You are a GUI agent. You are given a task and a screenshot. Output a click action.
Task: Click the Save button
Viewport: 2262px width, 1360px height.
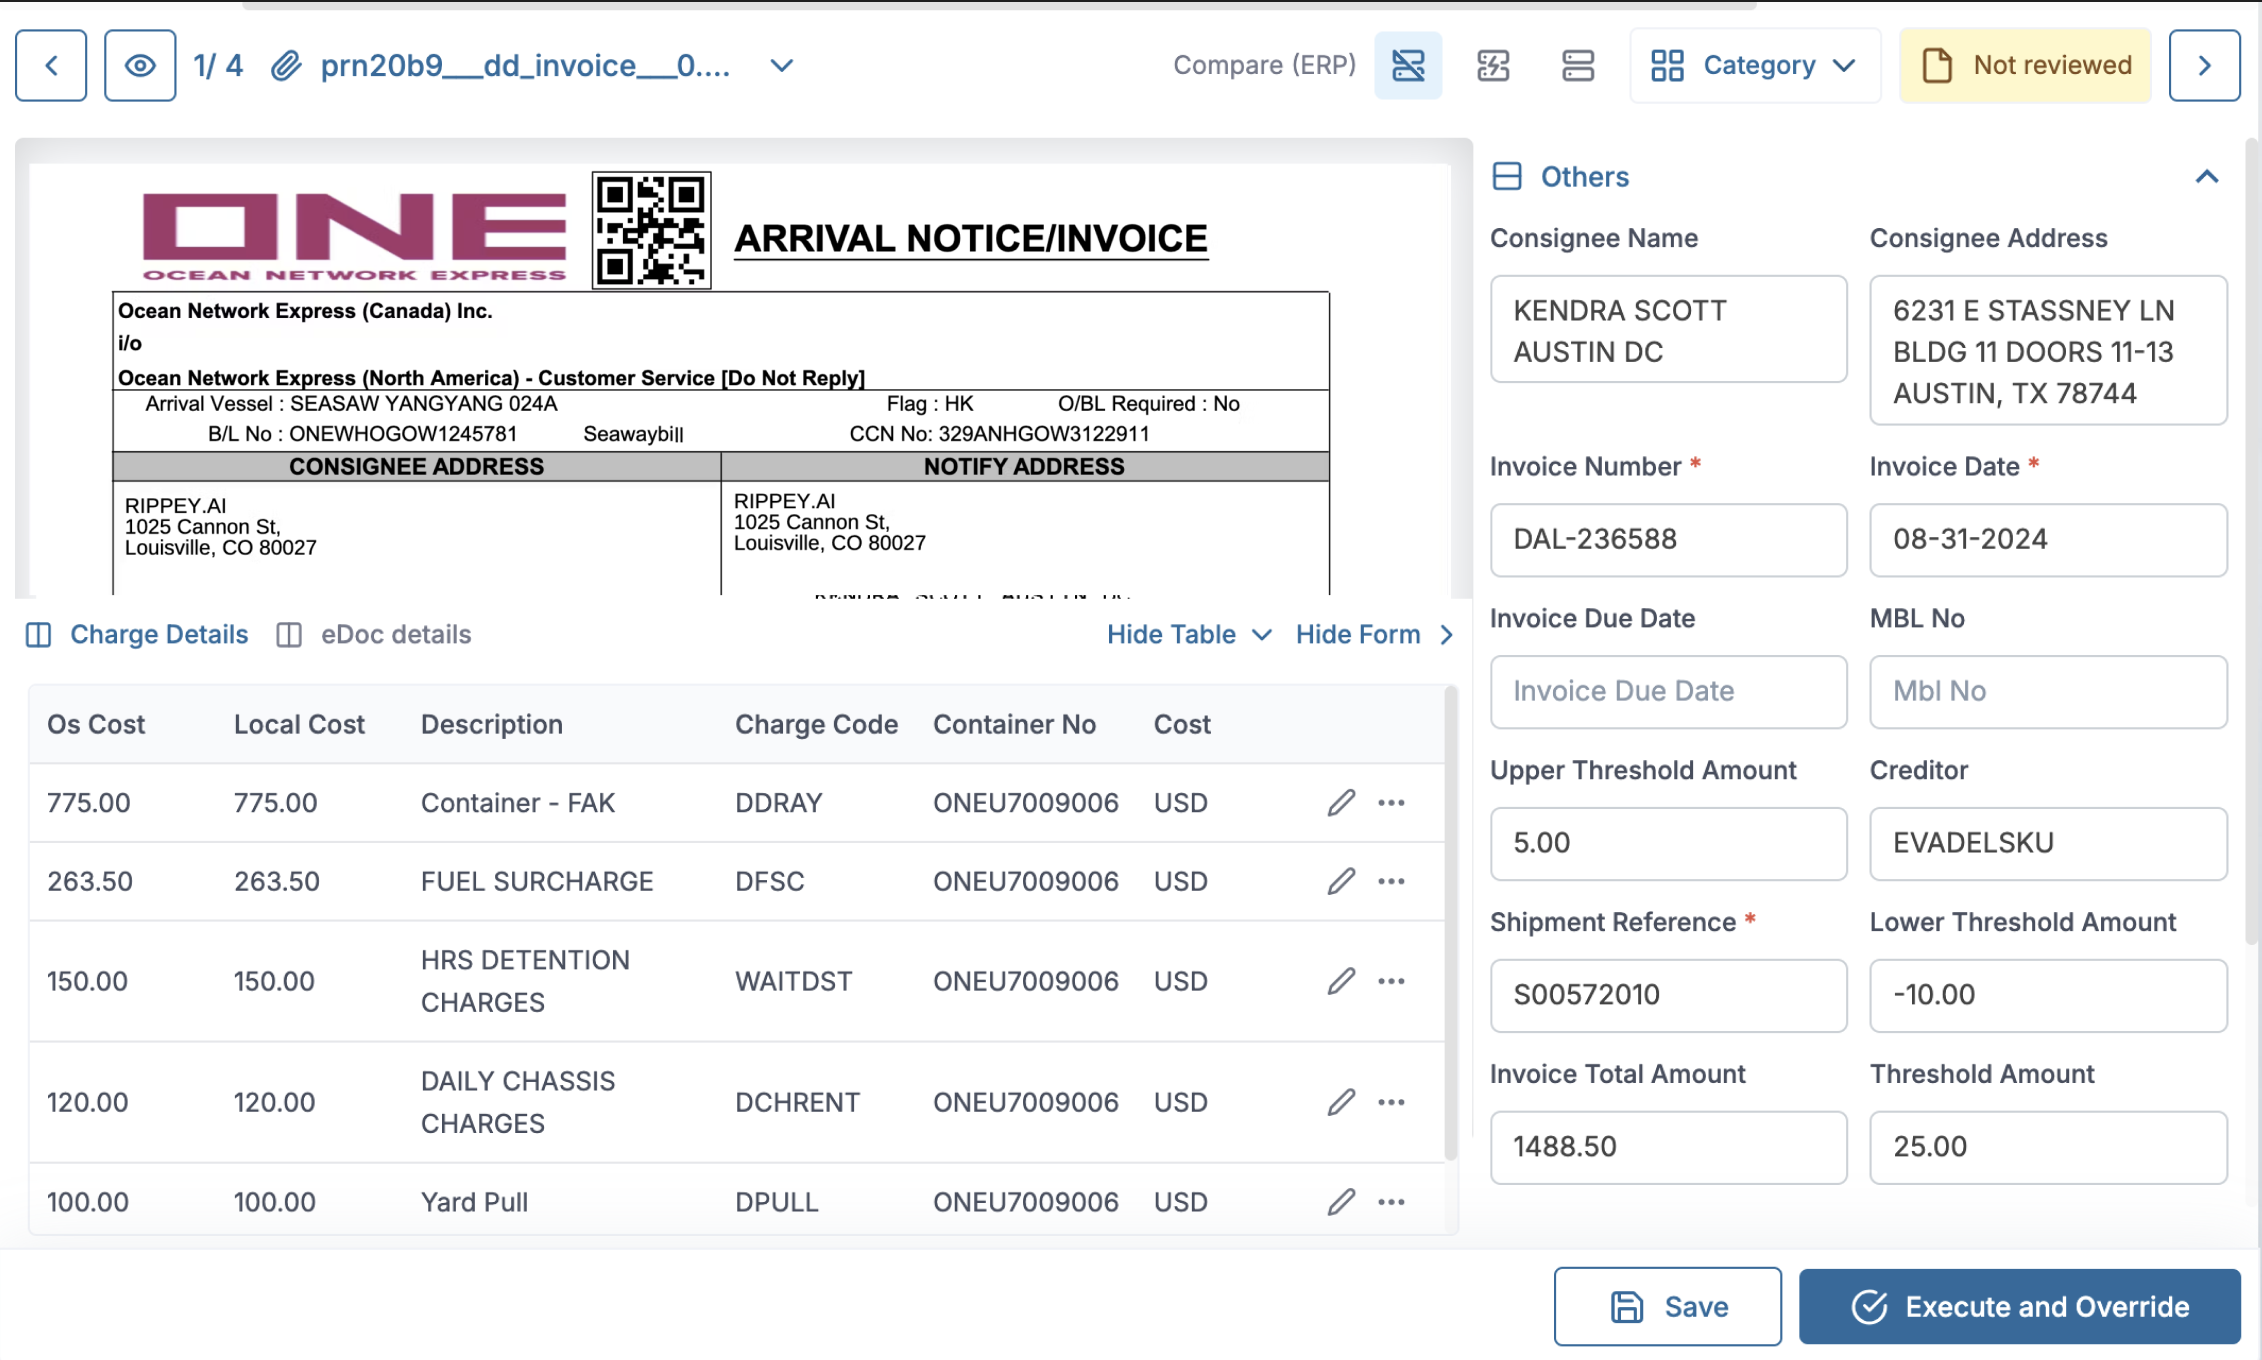1667,1306
